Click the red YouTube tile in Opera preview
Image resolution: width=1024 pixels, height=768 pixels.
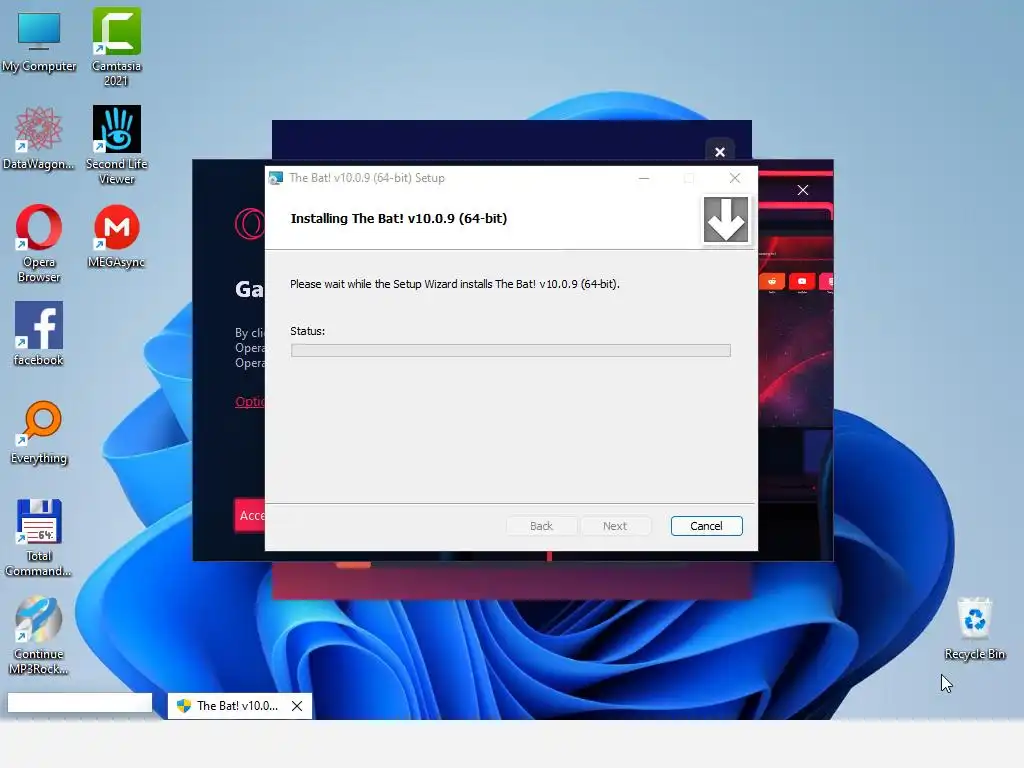pyautogui.click(x=801, y=281)
